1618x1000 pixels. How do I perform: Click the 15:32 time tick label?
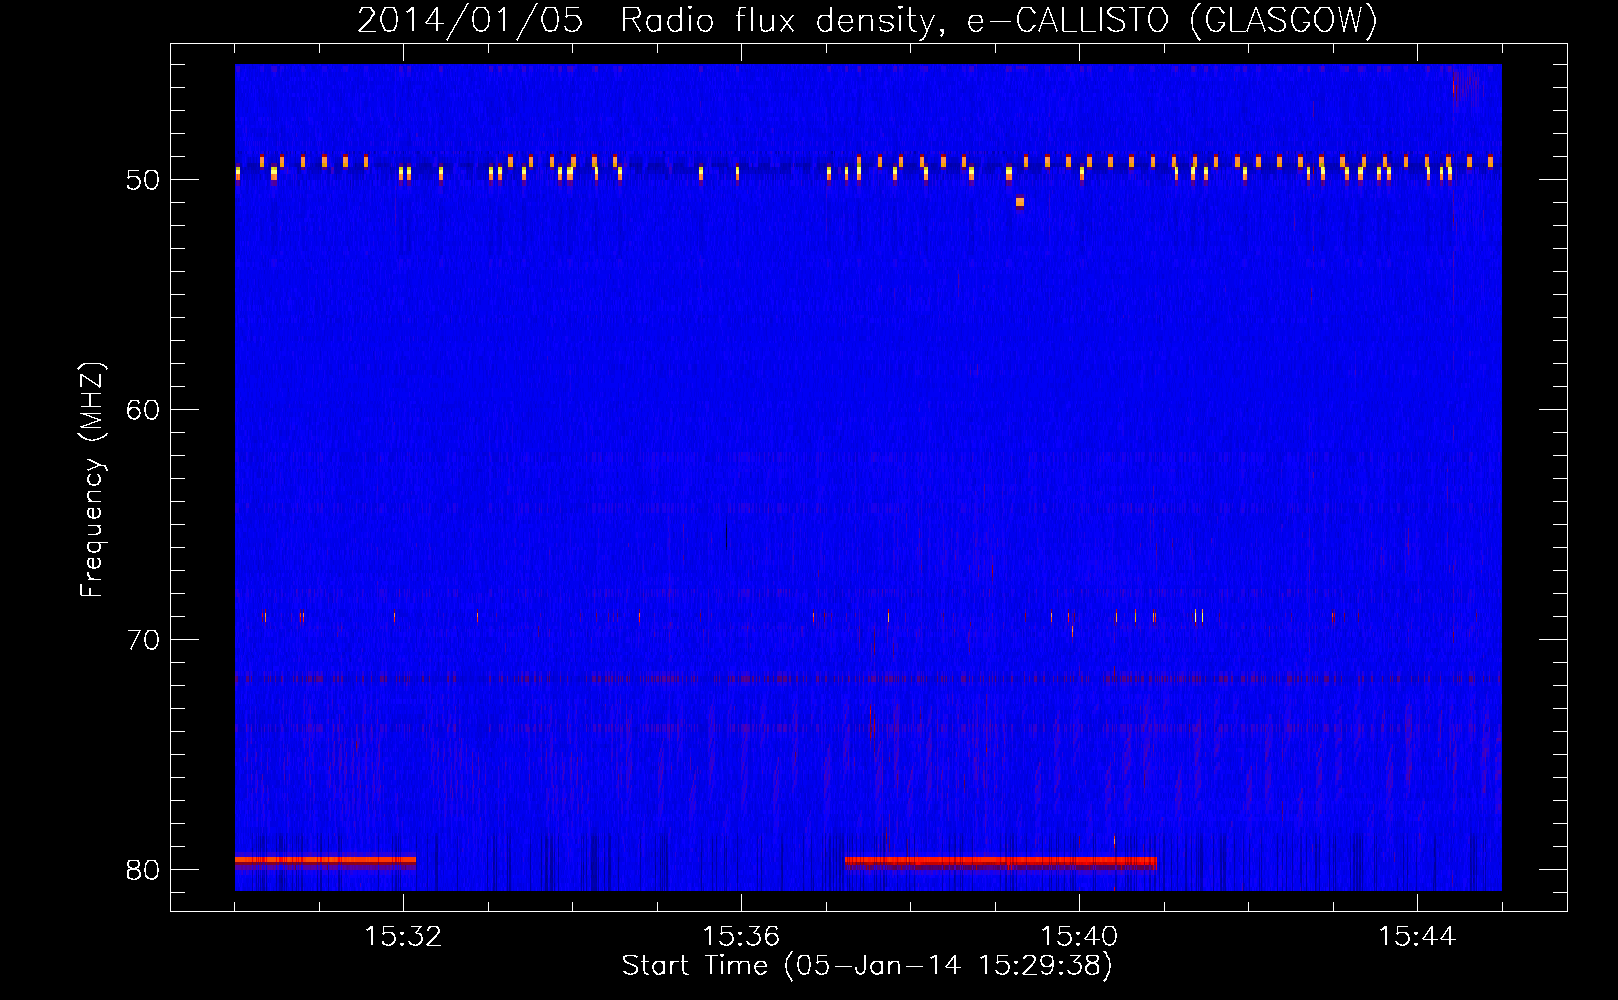tap(403, 937)
